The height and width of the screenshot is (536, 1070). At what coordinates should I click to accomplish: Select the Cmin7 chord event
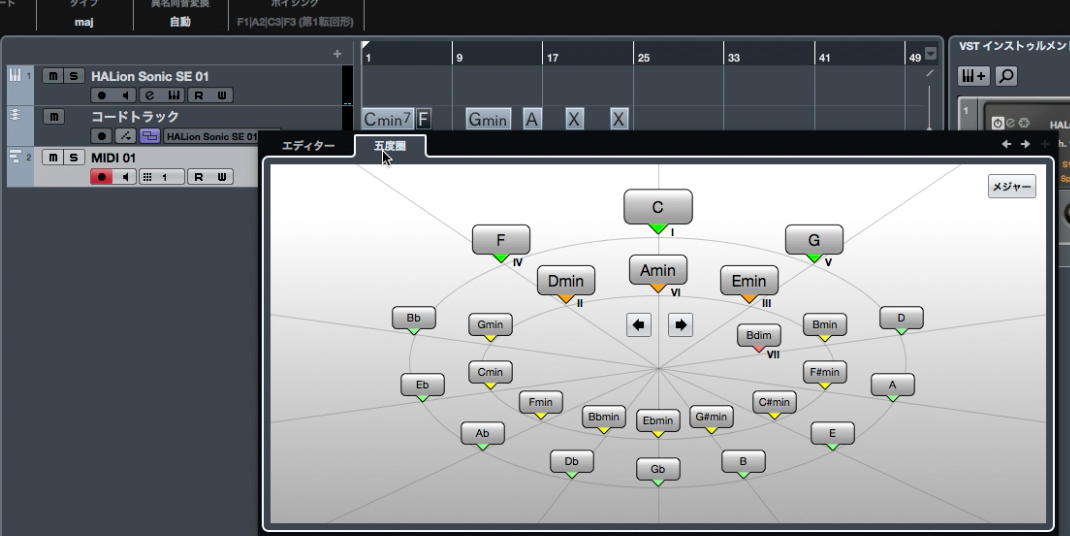[x=387, y=119]
